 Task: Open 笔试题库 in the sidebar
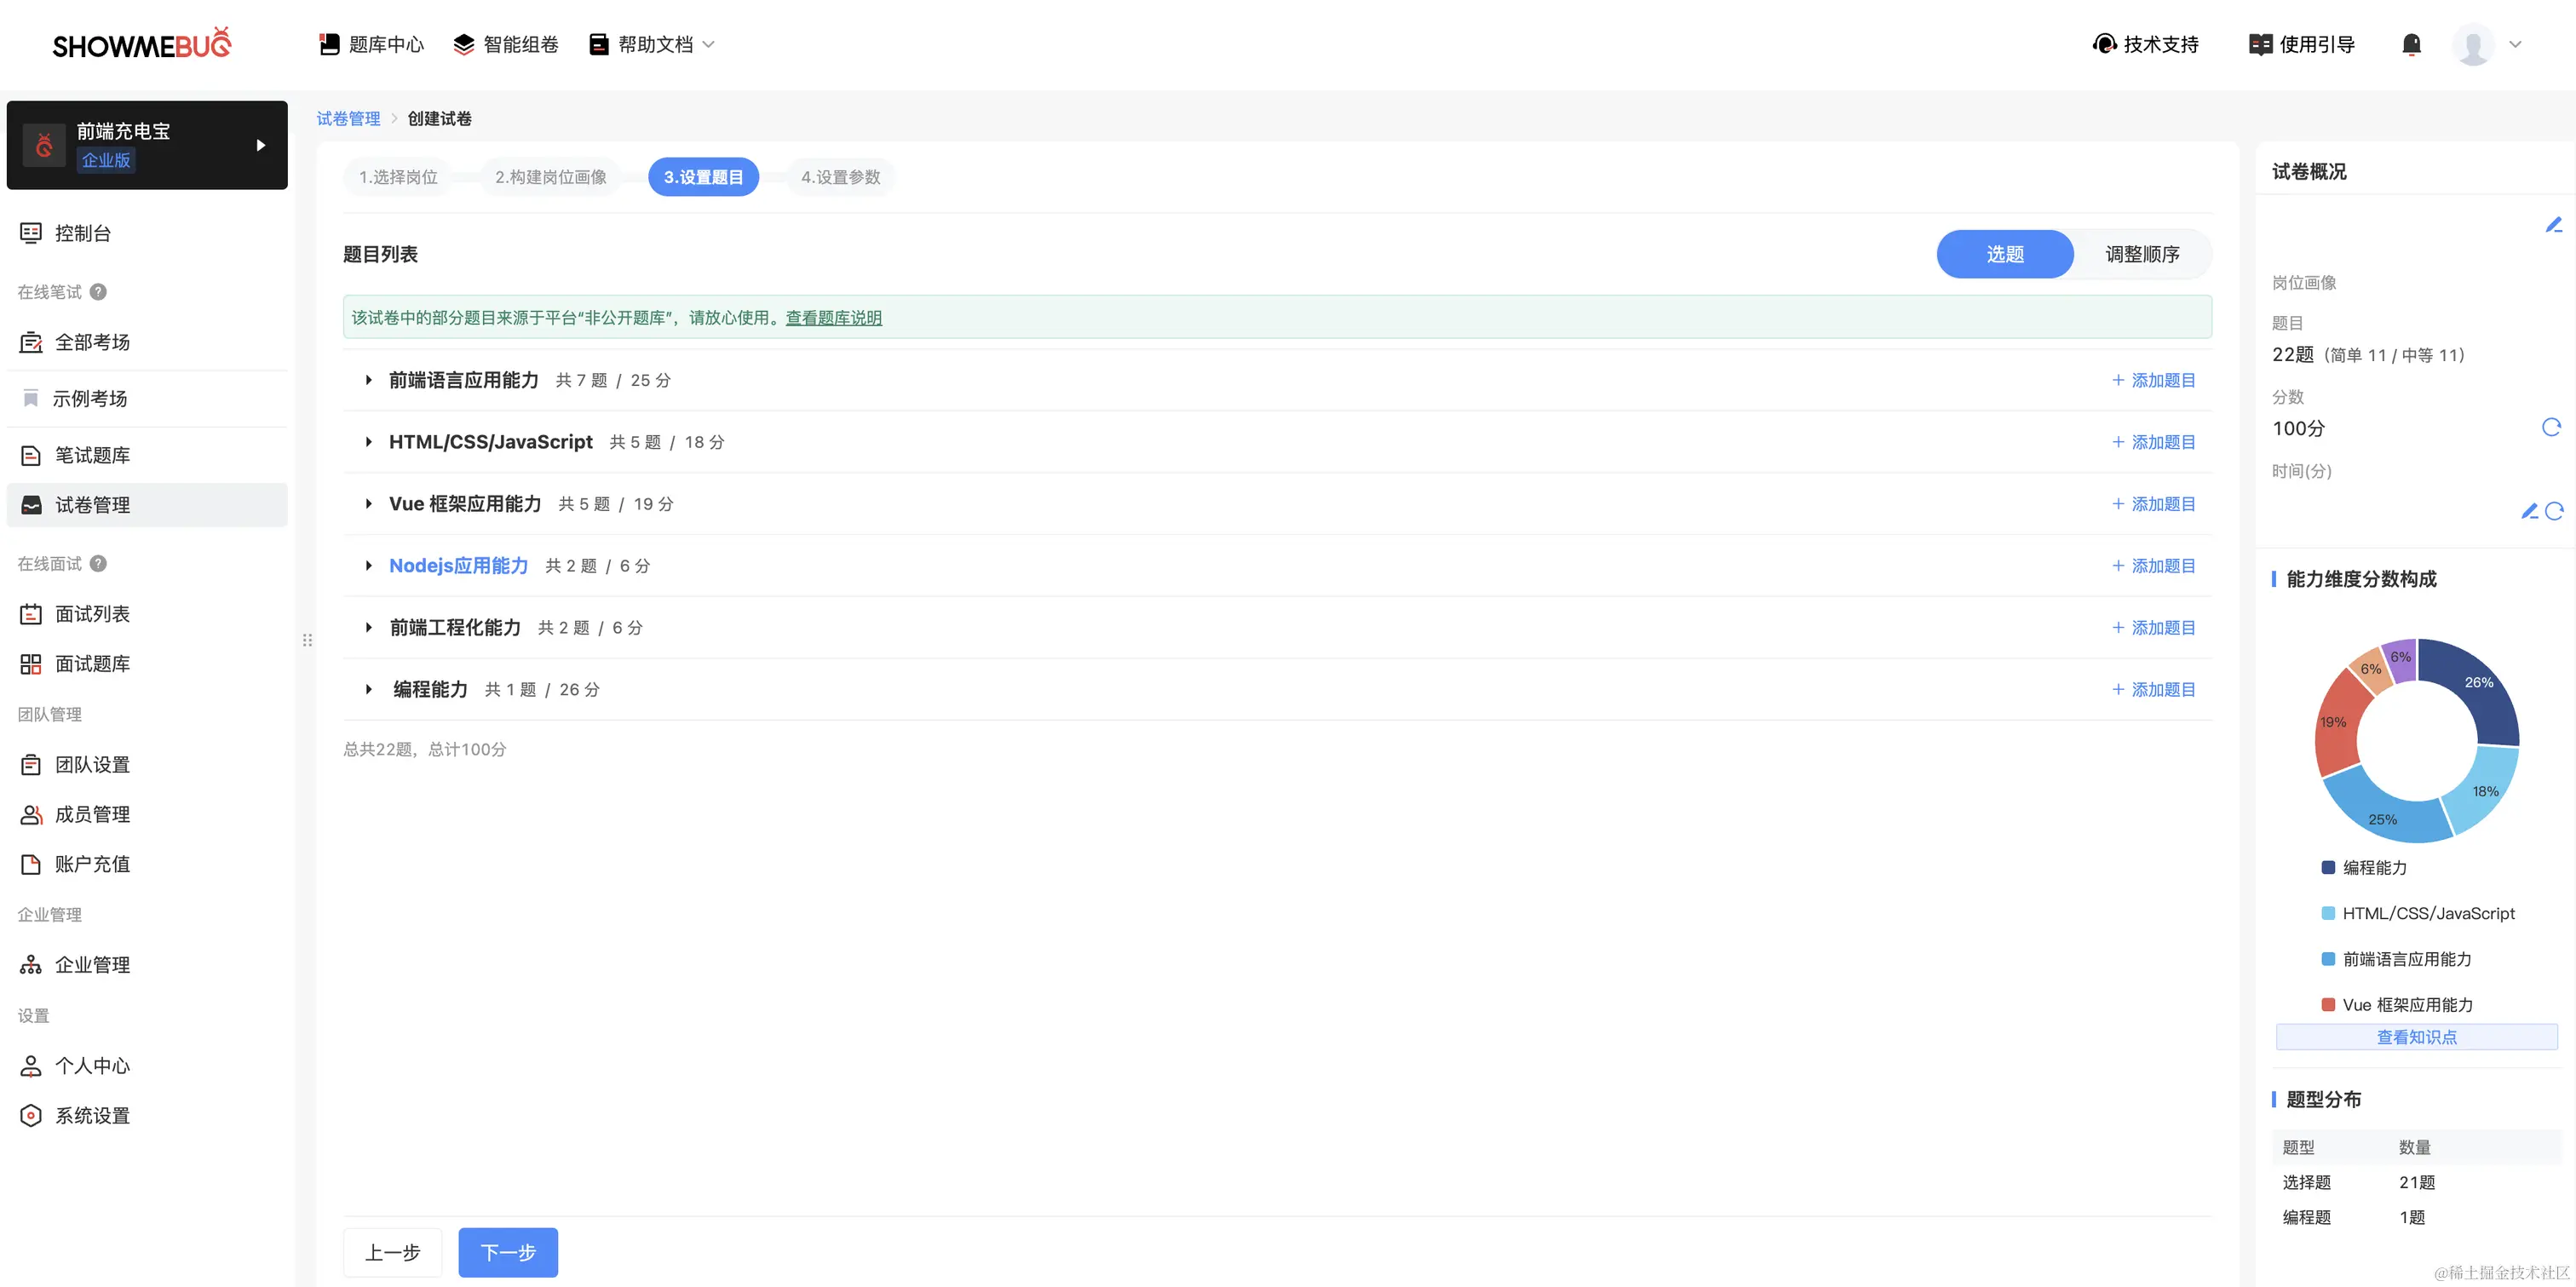92,455
